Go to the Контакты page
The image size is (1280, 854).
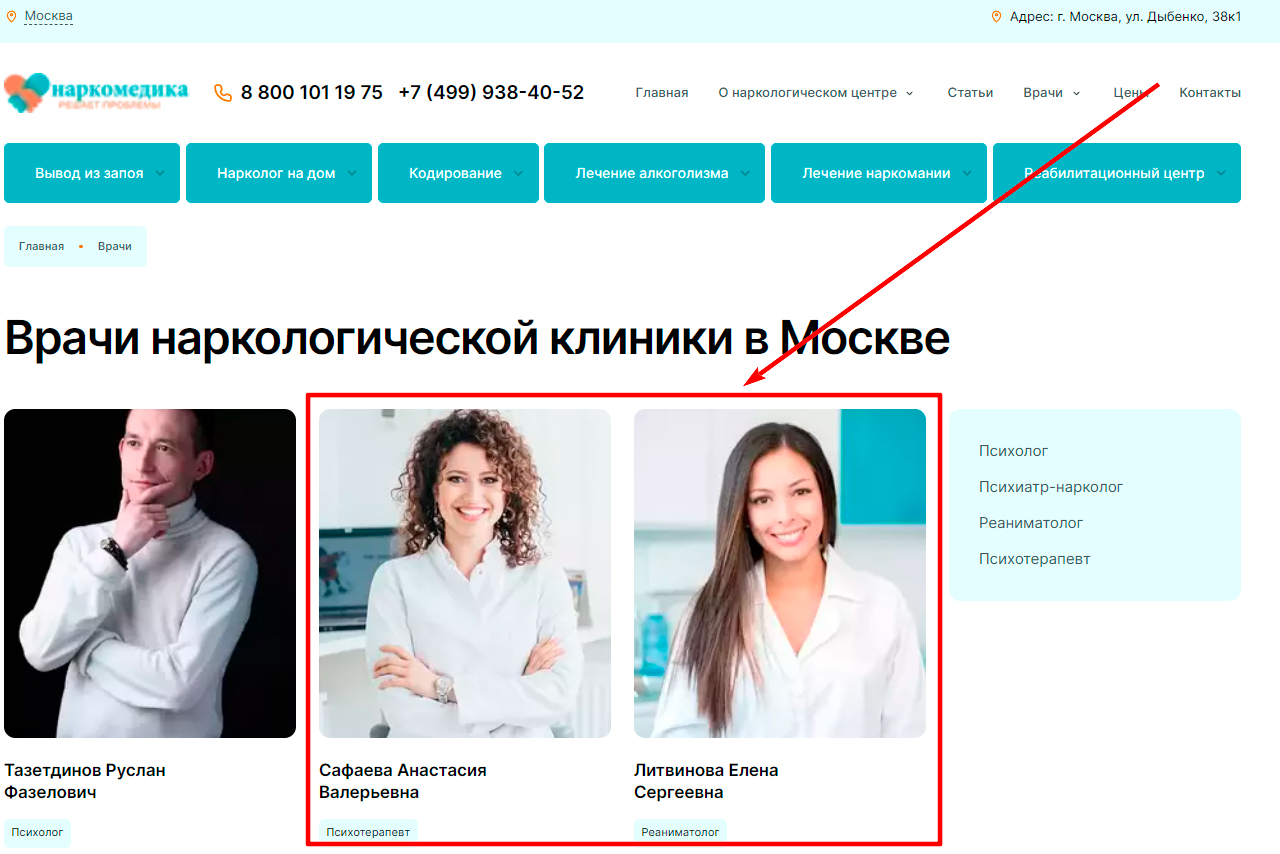[x=1210, y=92]
